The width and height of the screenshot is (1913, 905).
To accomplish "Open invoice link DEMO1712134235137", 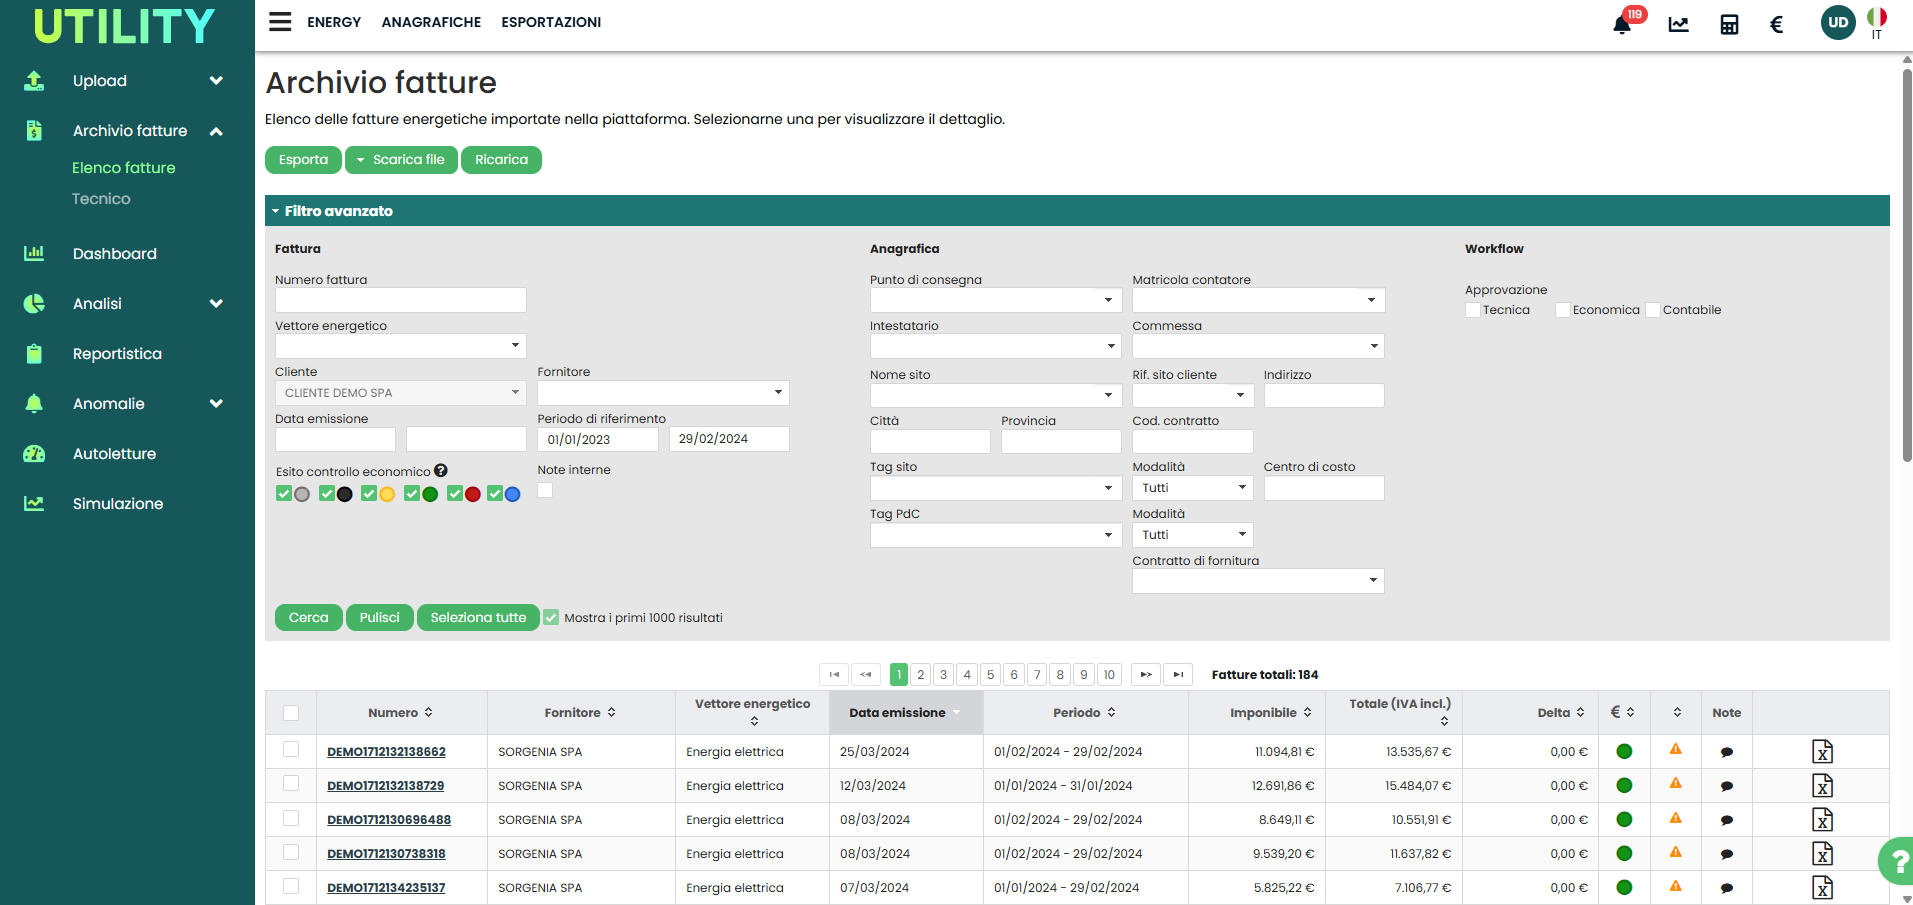I will tap(386, 888).
